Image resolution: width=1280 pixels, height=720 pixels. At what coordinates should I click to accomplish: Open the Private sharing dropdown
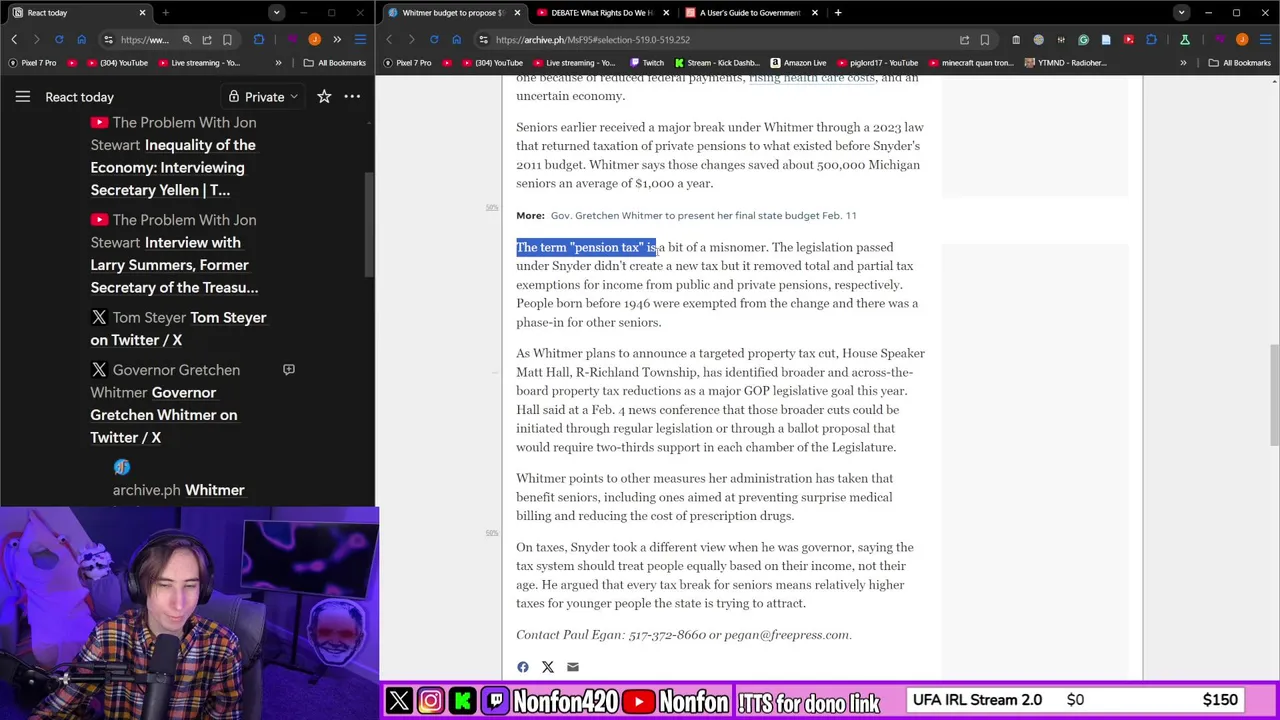263,97
